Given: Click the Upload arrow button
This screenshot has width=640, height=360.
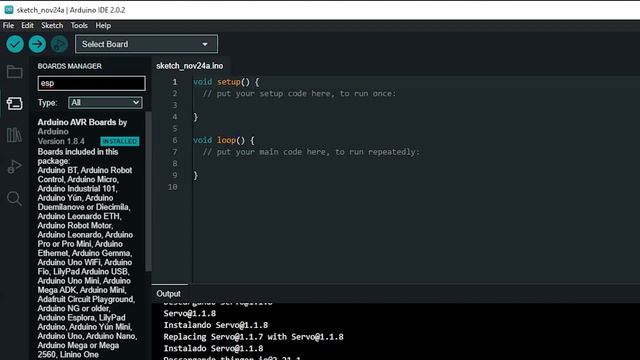Looking at the screenshot, I should point(37,44).
